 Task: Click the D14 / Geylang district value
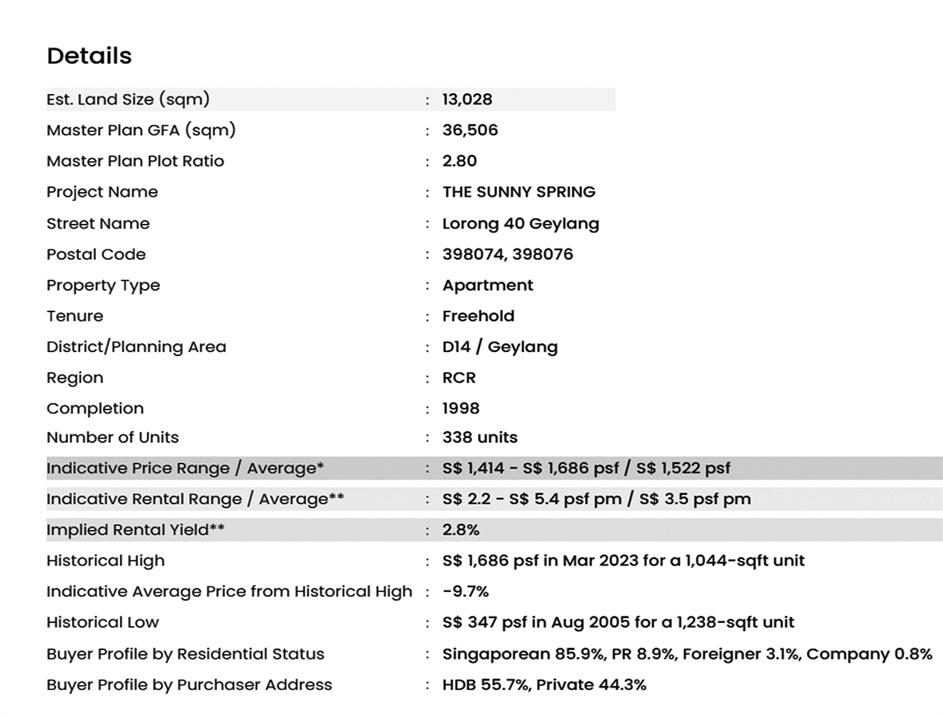(x=499, y=347)
